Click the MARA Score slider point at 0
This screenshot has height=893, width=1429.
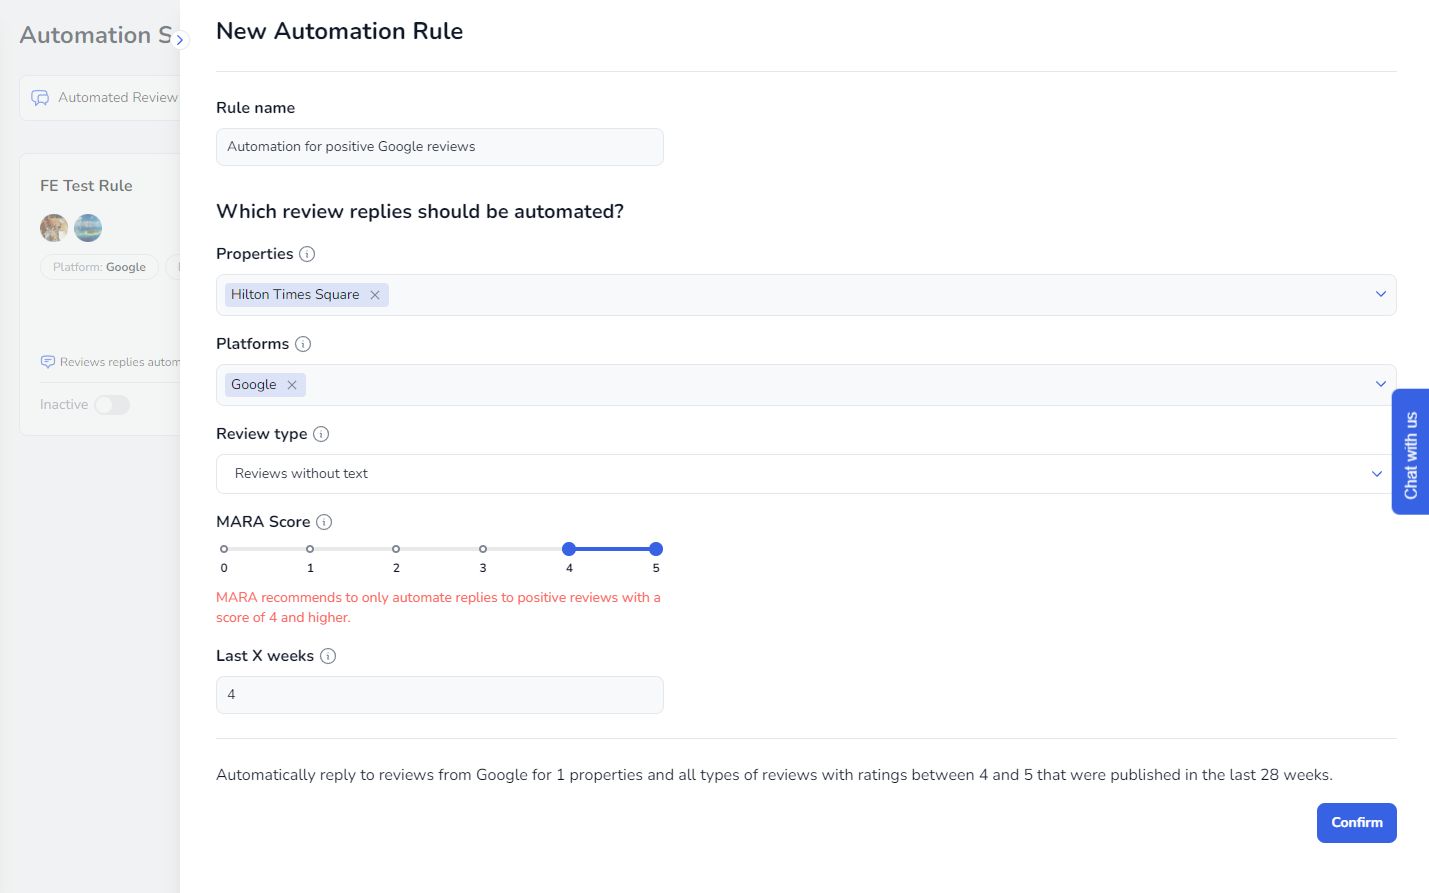tap(224, 549)
